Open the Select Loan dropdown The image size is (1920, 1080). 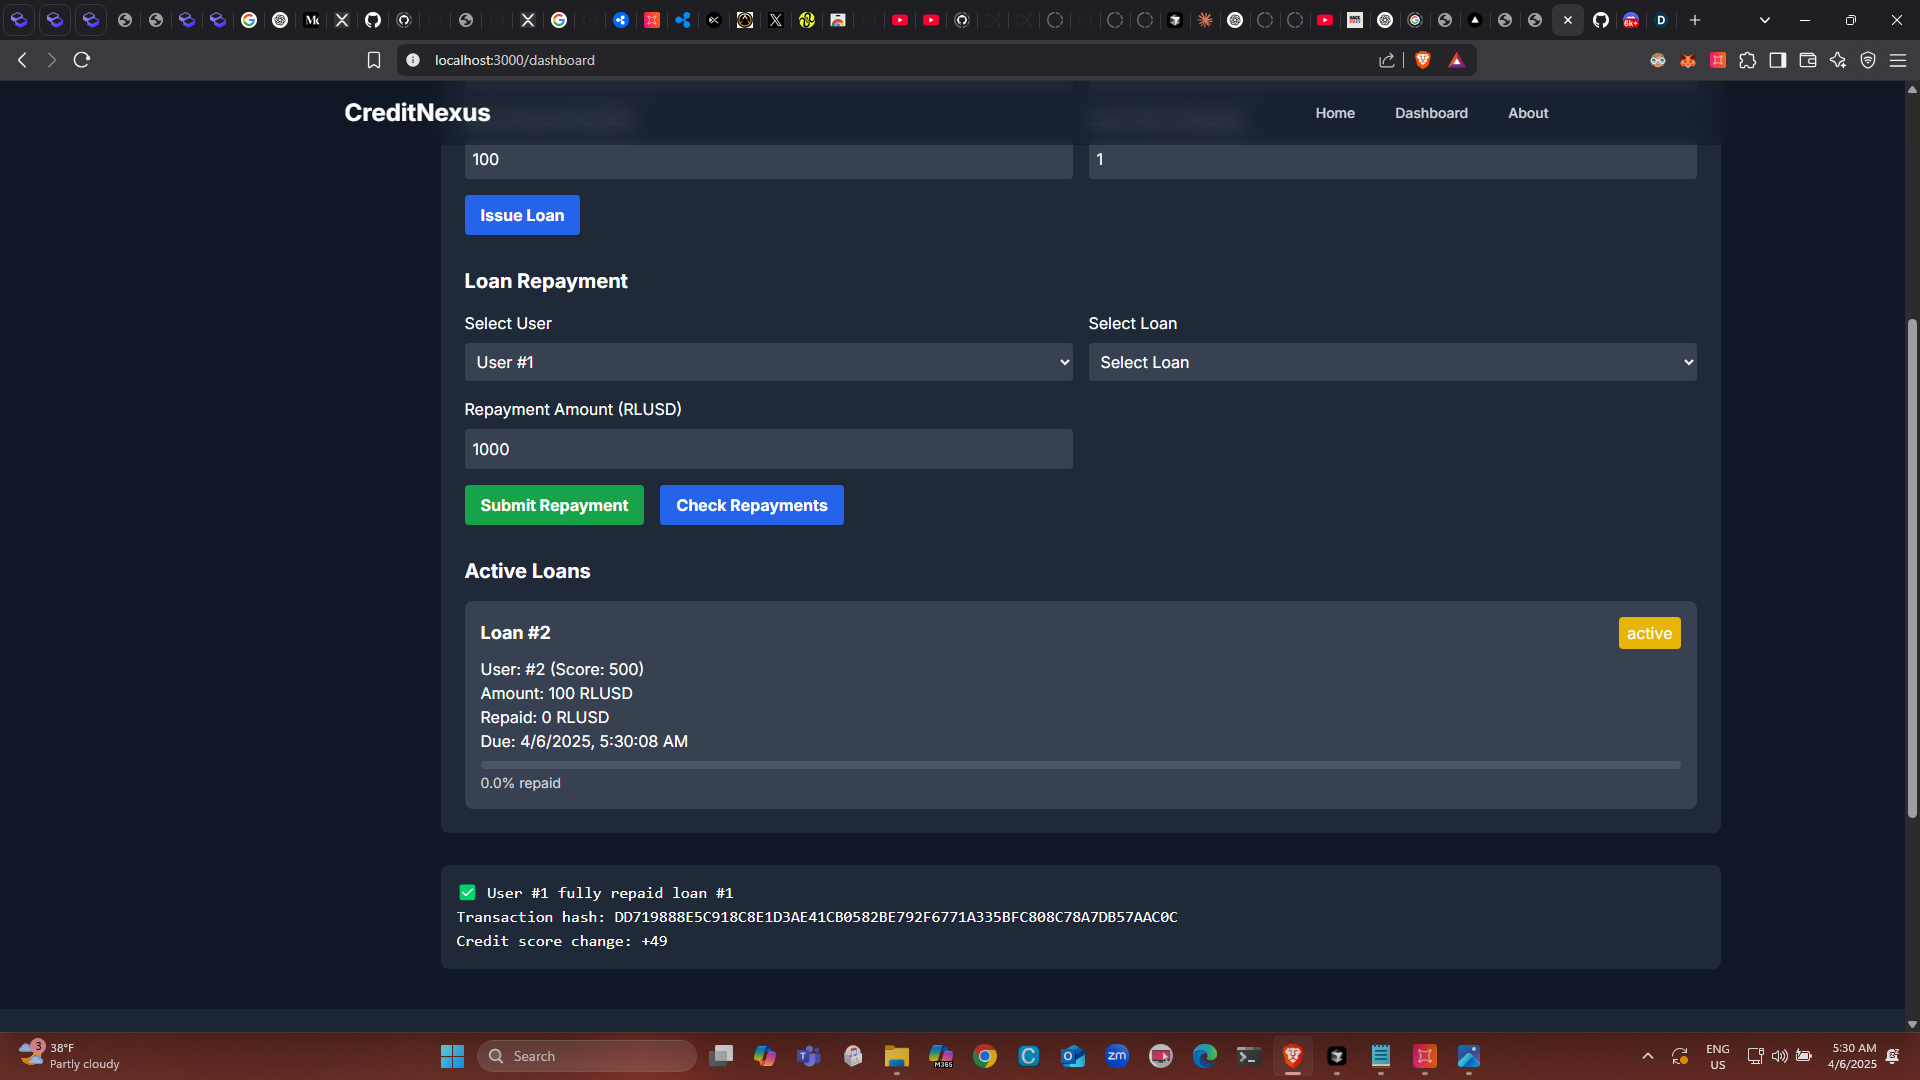point(1392,362)
